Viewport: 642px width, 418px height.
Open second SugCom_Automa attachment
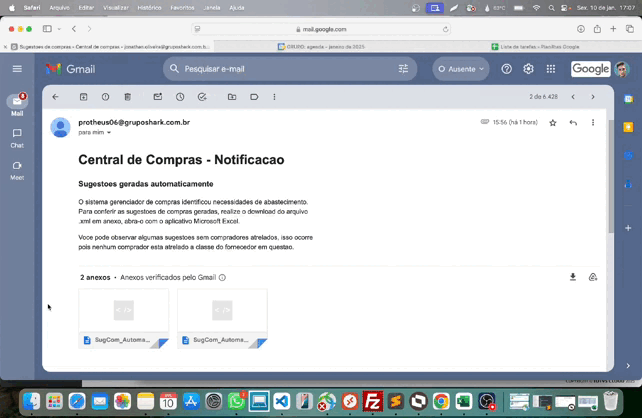click(222, 319)
